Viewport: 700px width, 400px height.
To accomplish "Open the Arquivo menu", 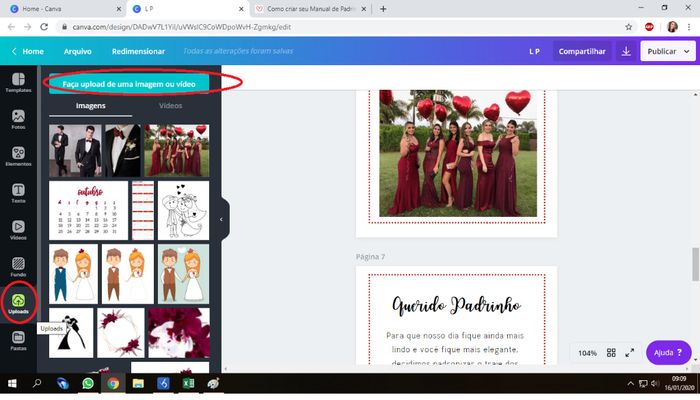I will [x=78, y=51].
